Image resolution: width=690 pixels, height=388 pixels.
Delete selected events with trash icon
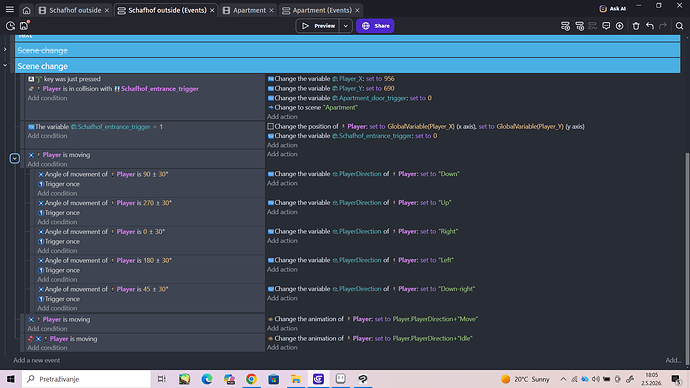tap(636, 26)
